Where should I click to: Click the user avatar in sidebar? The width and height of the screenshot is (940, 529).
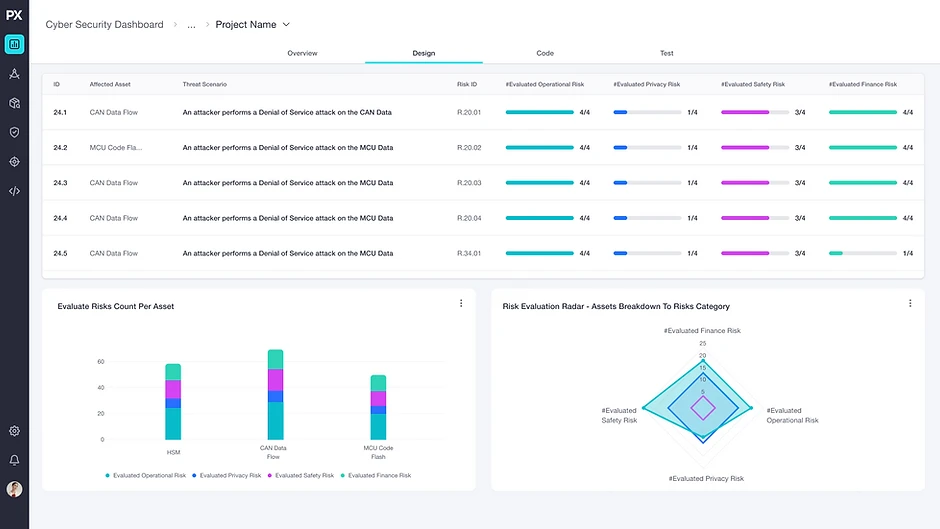[x=14, y=489]
